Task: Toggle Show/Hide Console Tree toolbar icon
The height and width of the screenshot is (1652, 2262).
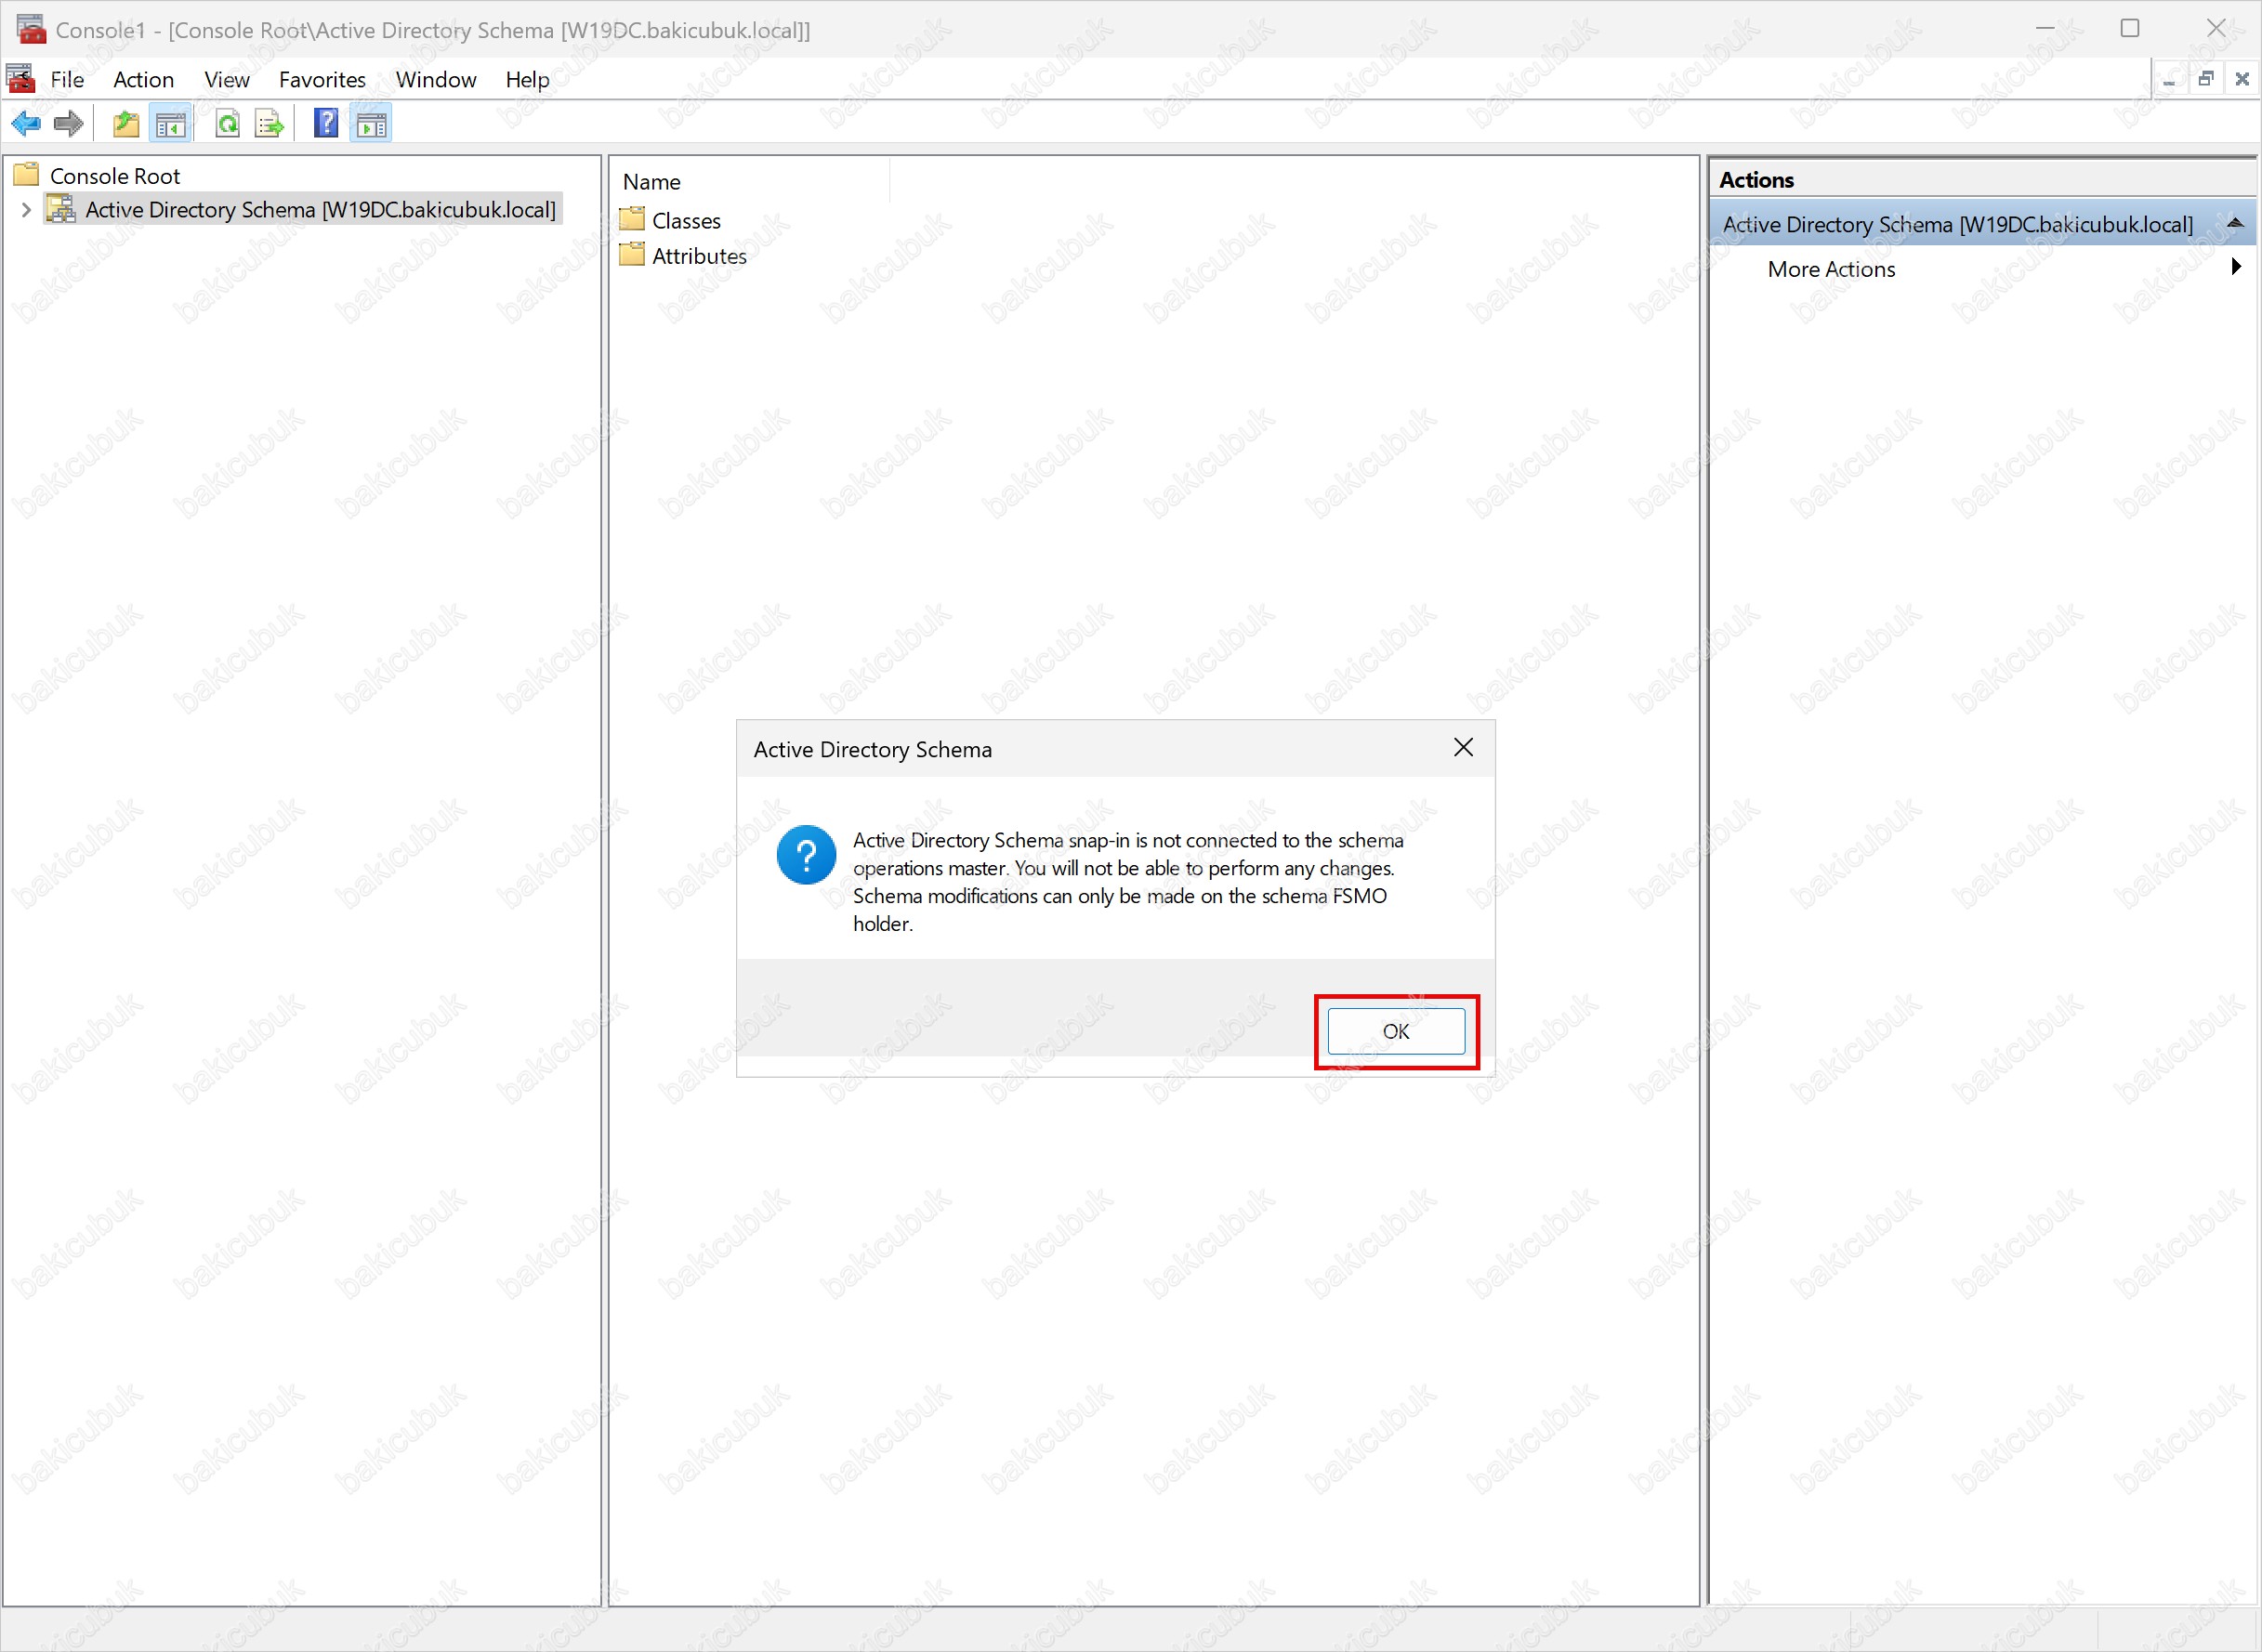Action: [170, 124]
